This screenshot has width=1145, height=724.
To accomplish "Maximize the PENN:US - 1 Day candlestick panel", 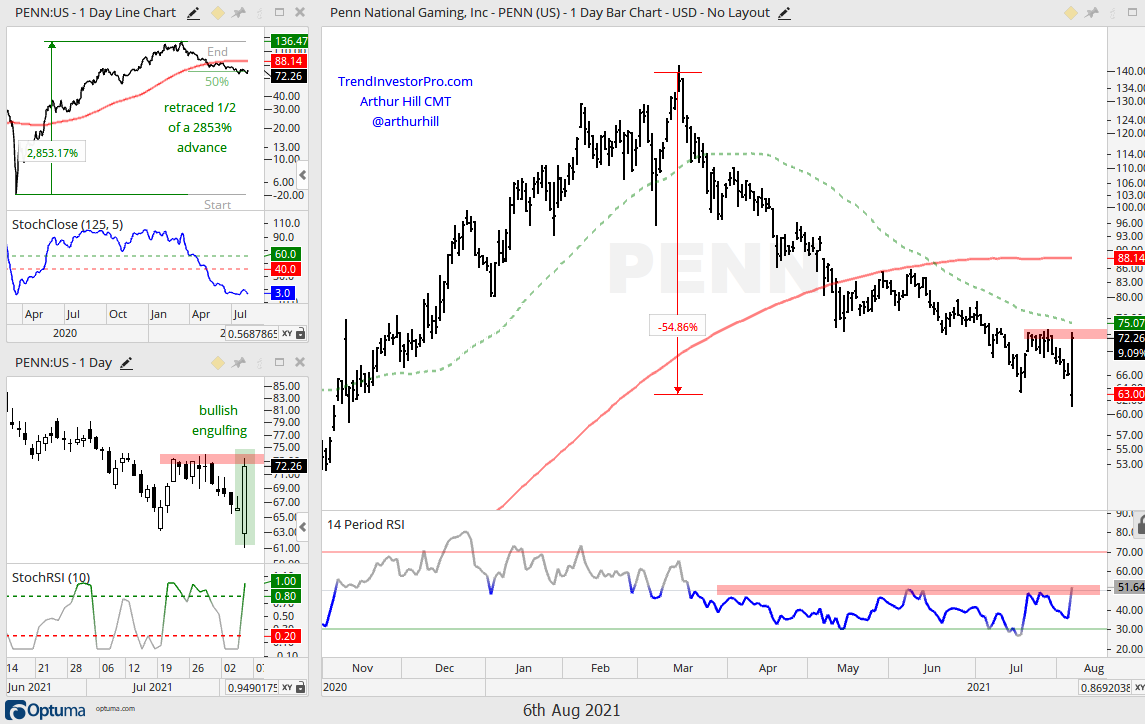I will (x=279, y=362).
